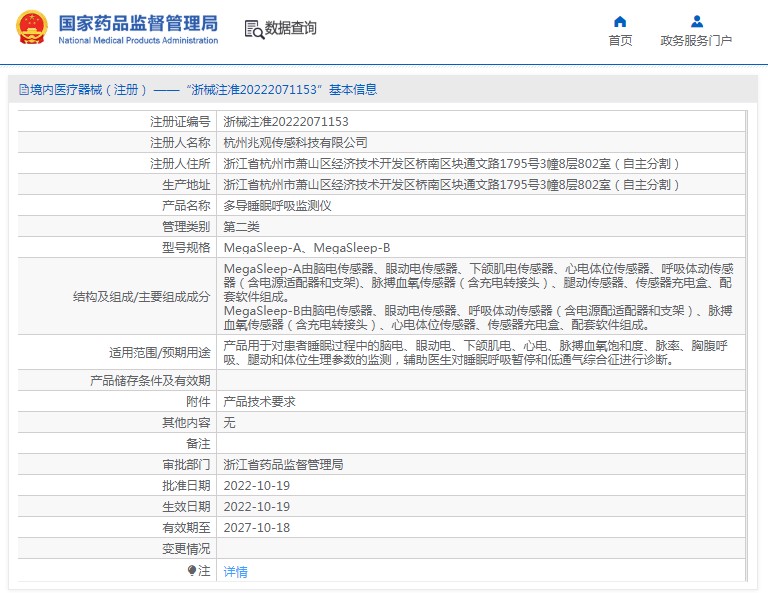Screen dimensions: 768x593
Task: Click the MegaSleep-A composition description line
Action: tap(479, 283)
